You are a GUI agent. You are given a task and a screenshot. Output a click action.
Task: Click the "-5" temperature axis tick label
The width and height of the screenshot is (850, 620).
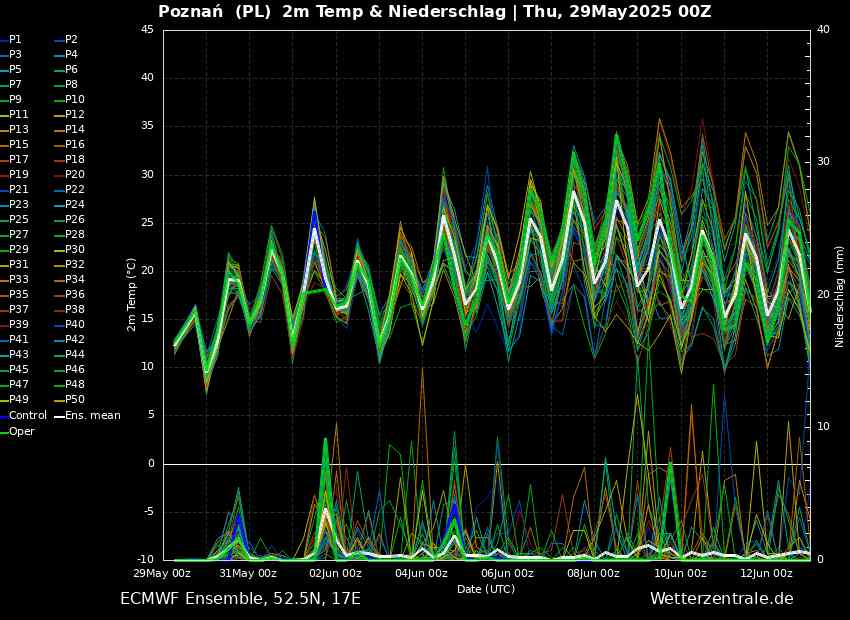(148, 512)
